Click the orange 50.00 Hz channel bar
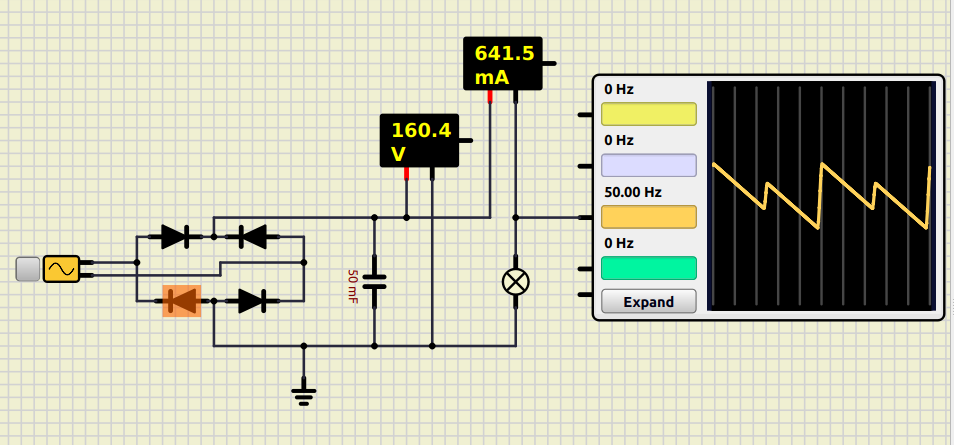The image size is (954, 445). [x=648, y=217]
